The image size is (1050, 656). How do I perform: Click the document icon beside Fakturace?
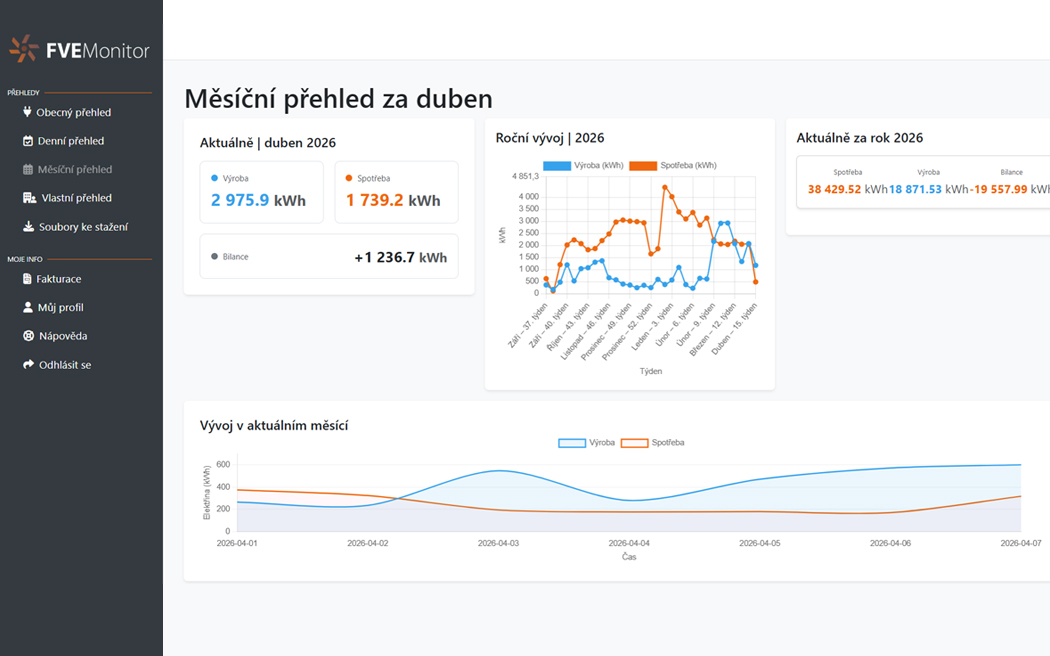[28, 279]
